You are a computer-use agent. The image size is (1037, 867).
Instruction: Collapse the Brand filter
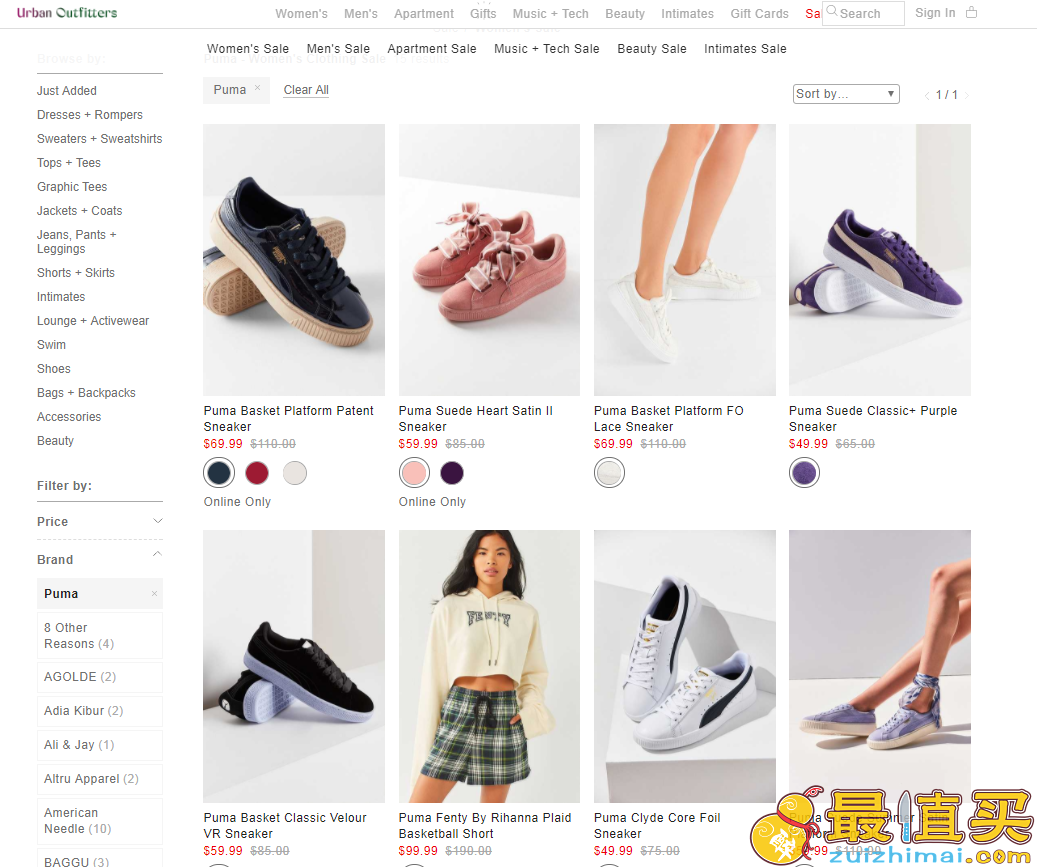click(x=100, y=559)
